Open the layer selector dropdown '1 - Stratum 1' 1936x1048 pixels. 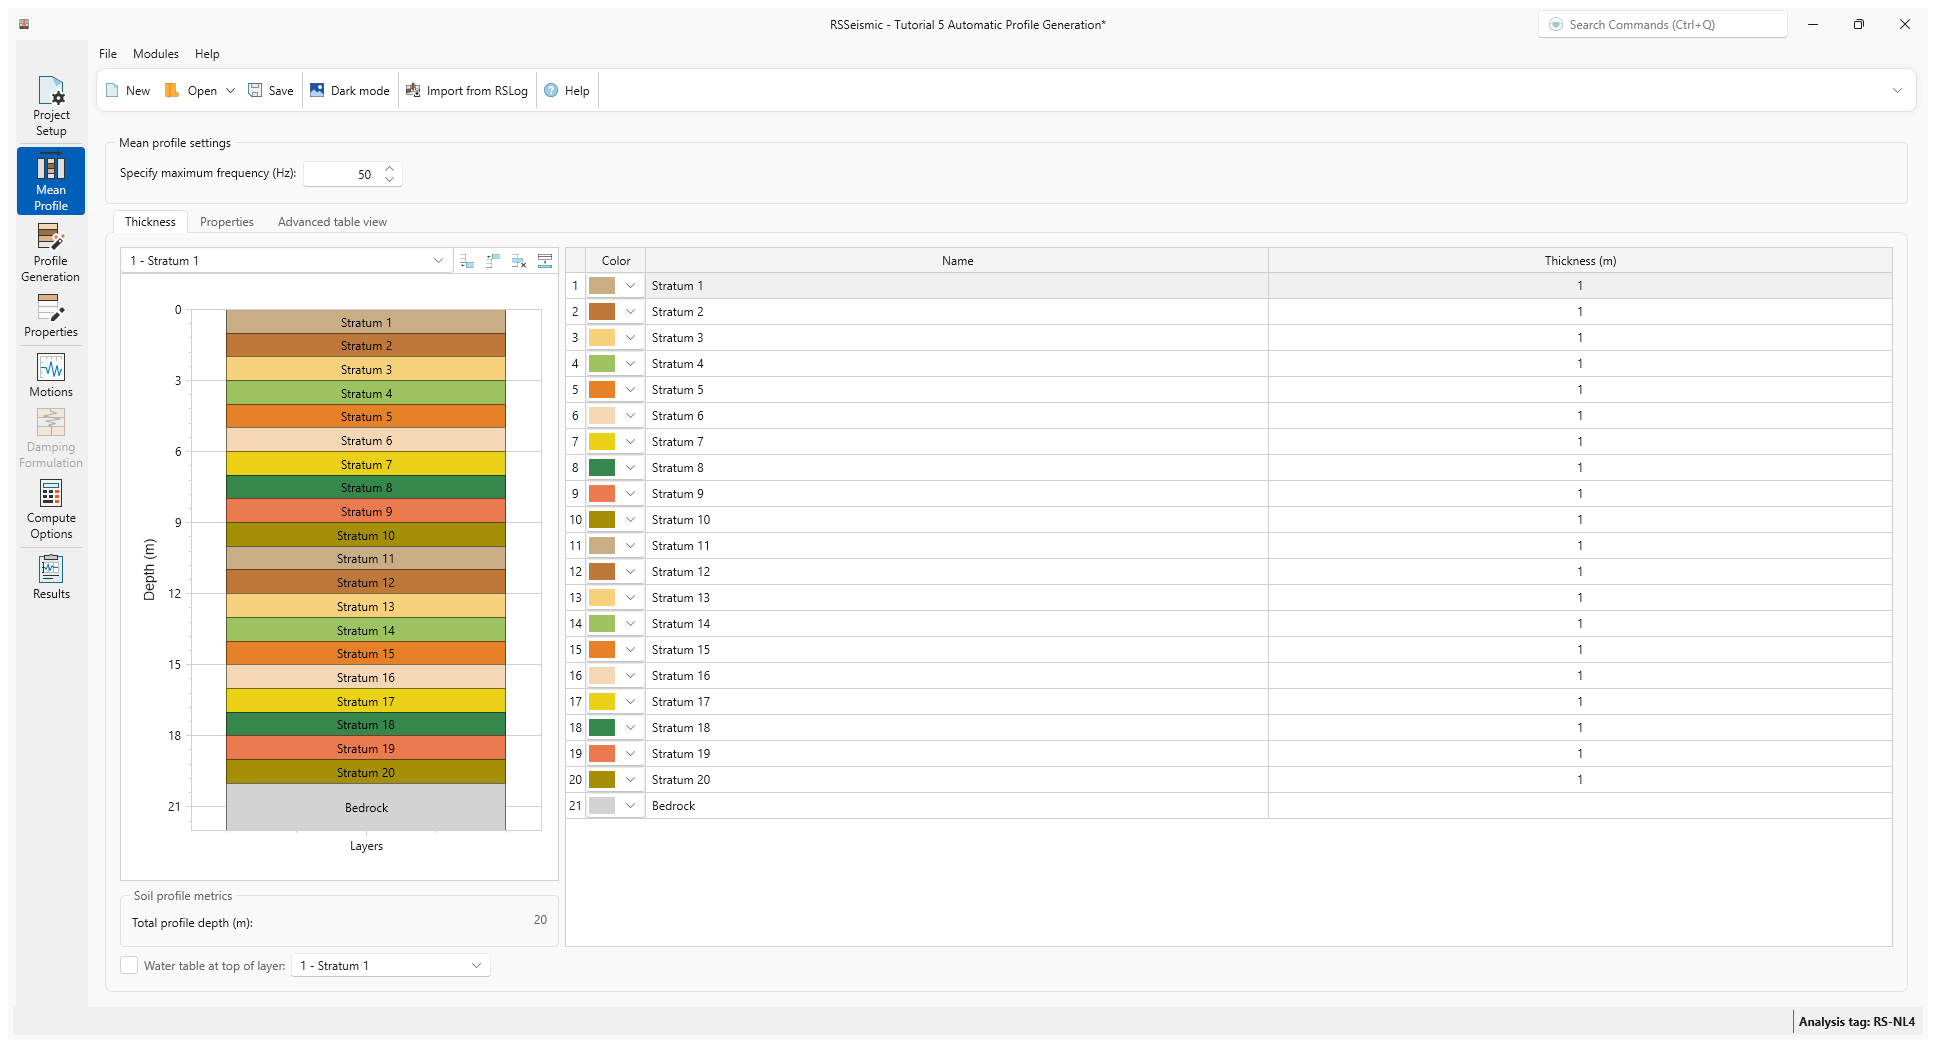[x=286, y=261]
